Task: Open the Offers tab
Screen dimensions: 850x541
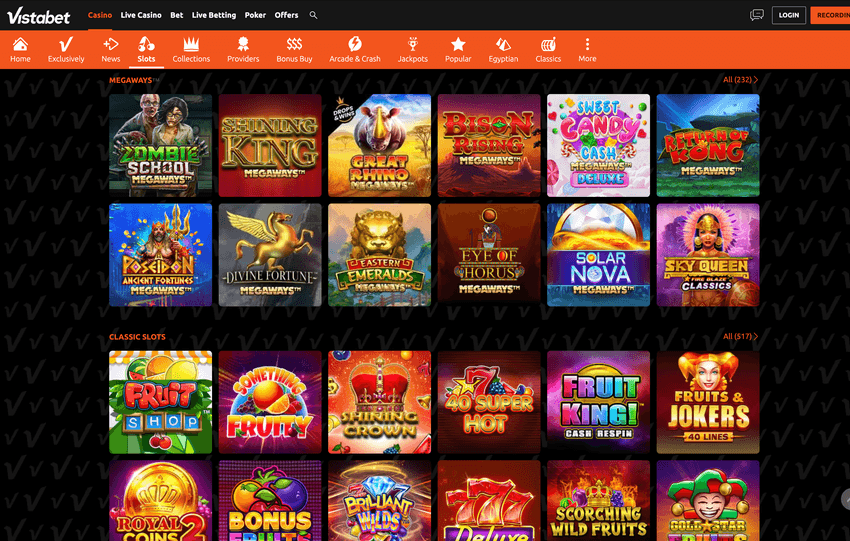Action: 286,15
